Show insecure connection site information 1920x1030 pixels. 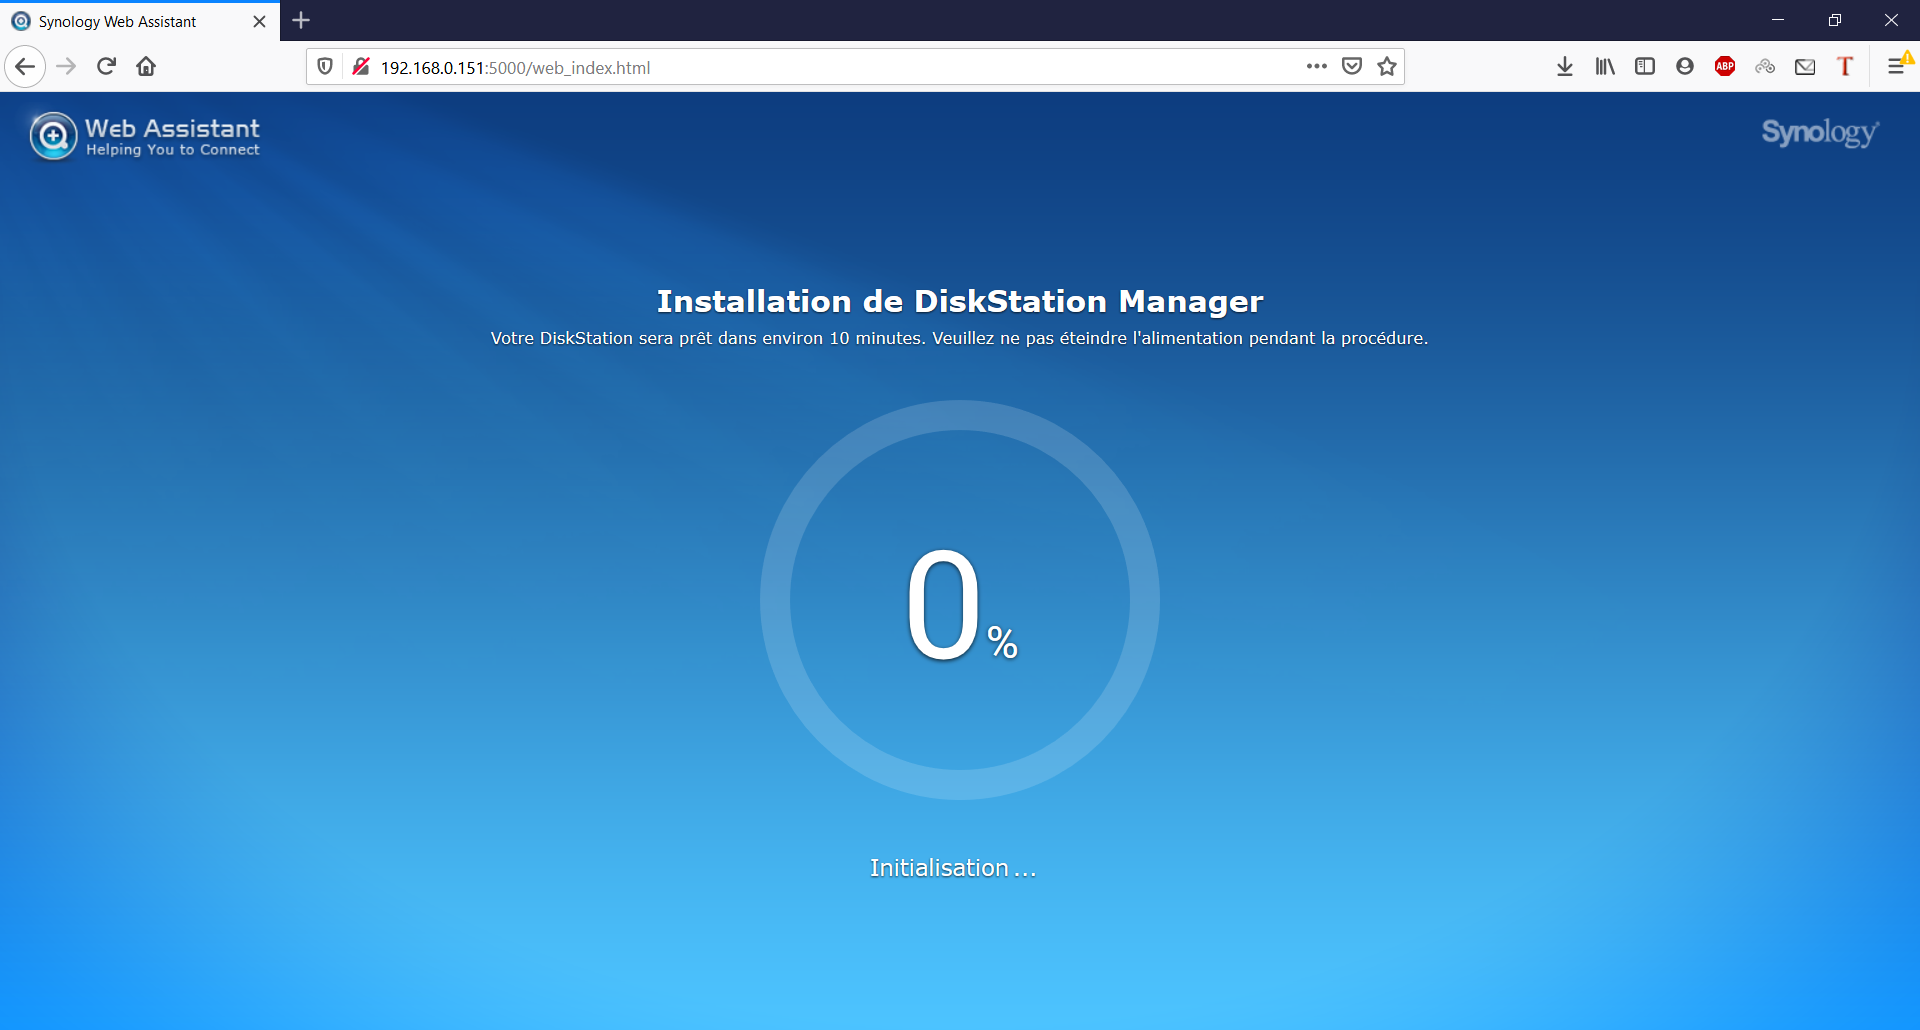click(x=361, y=67)
